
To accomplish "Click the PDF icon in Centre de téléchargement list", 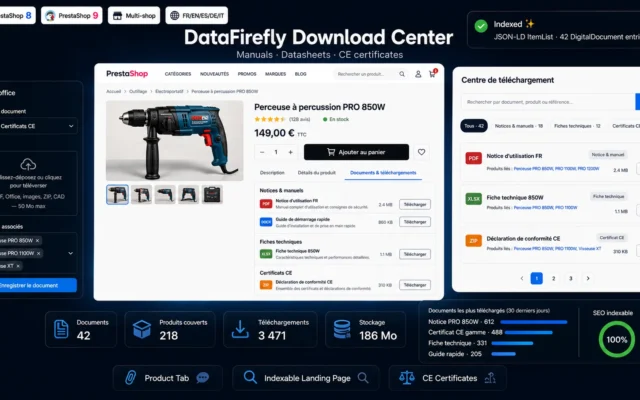I will 473,158.
